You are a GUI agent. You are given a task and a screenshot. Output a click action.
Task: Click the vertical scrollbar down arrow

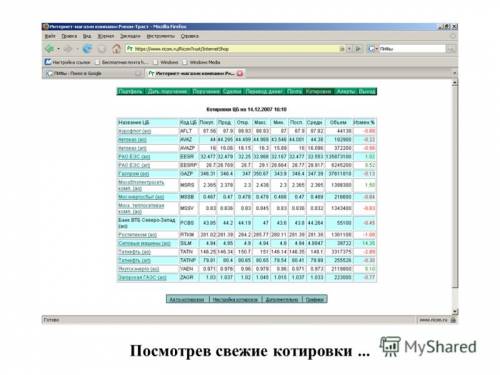(455, 311)
